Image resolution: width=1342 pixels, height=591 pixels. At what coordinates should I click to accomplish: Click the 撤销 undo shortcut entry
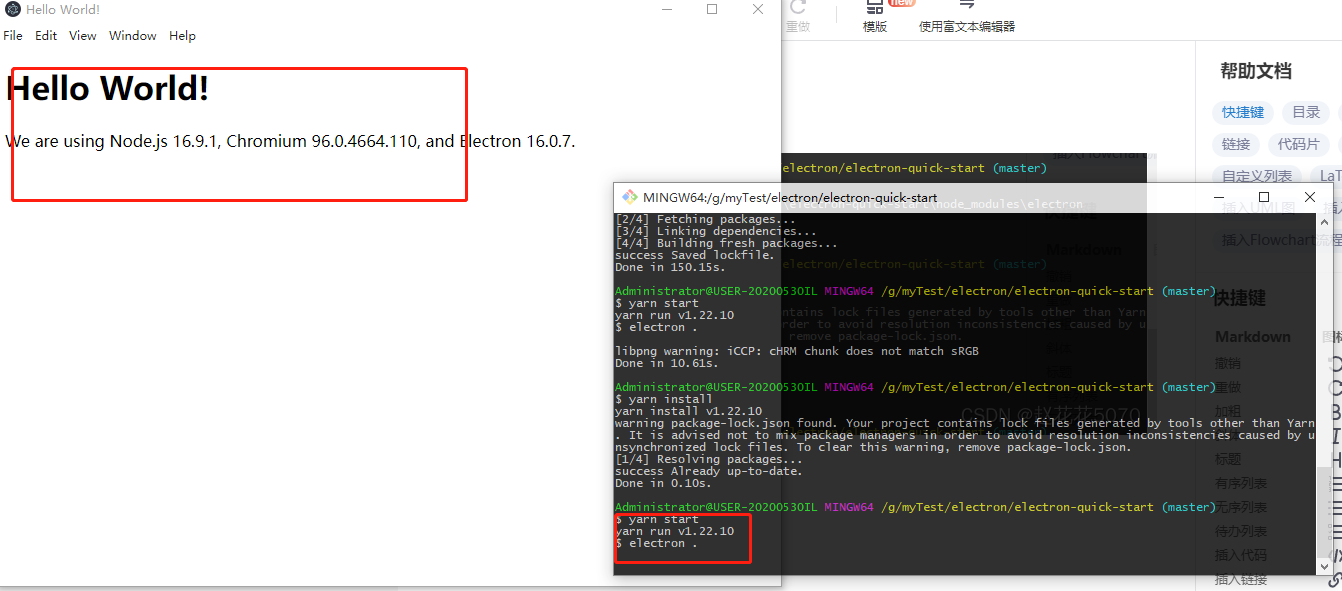(1228, 362)
